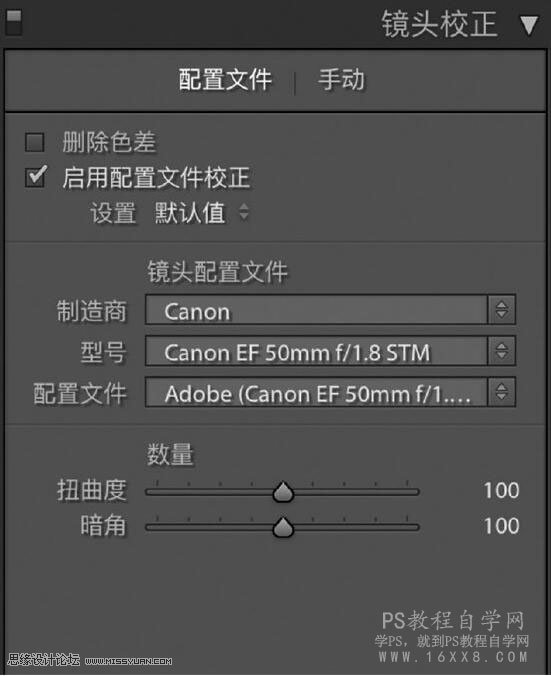
Task: Enable the 删除色差 checkbox
Action: [x=34, y=142]
